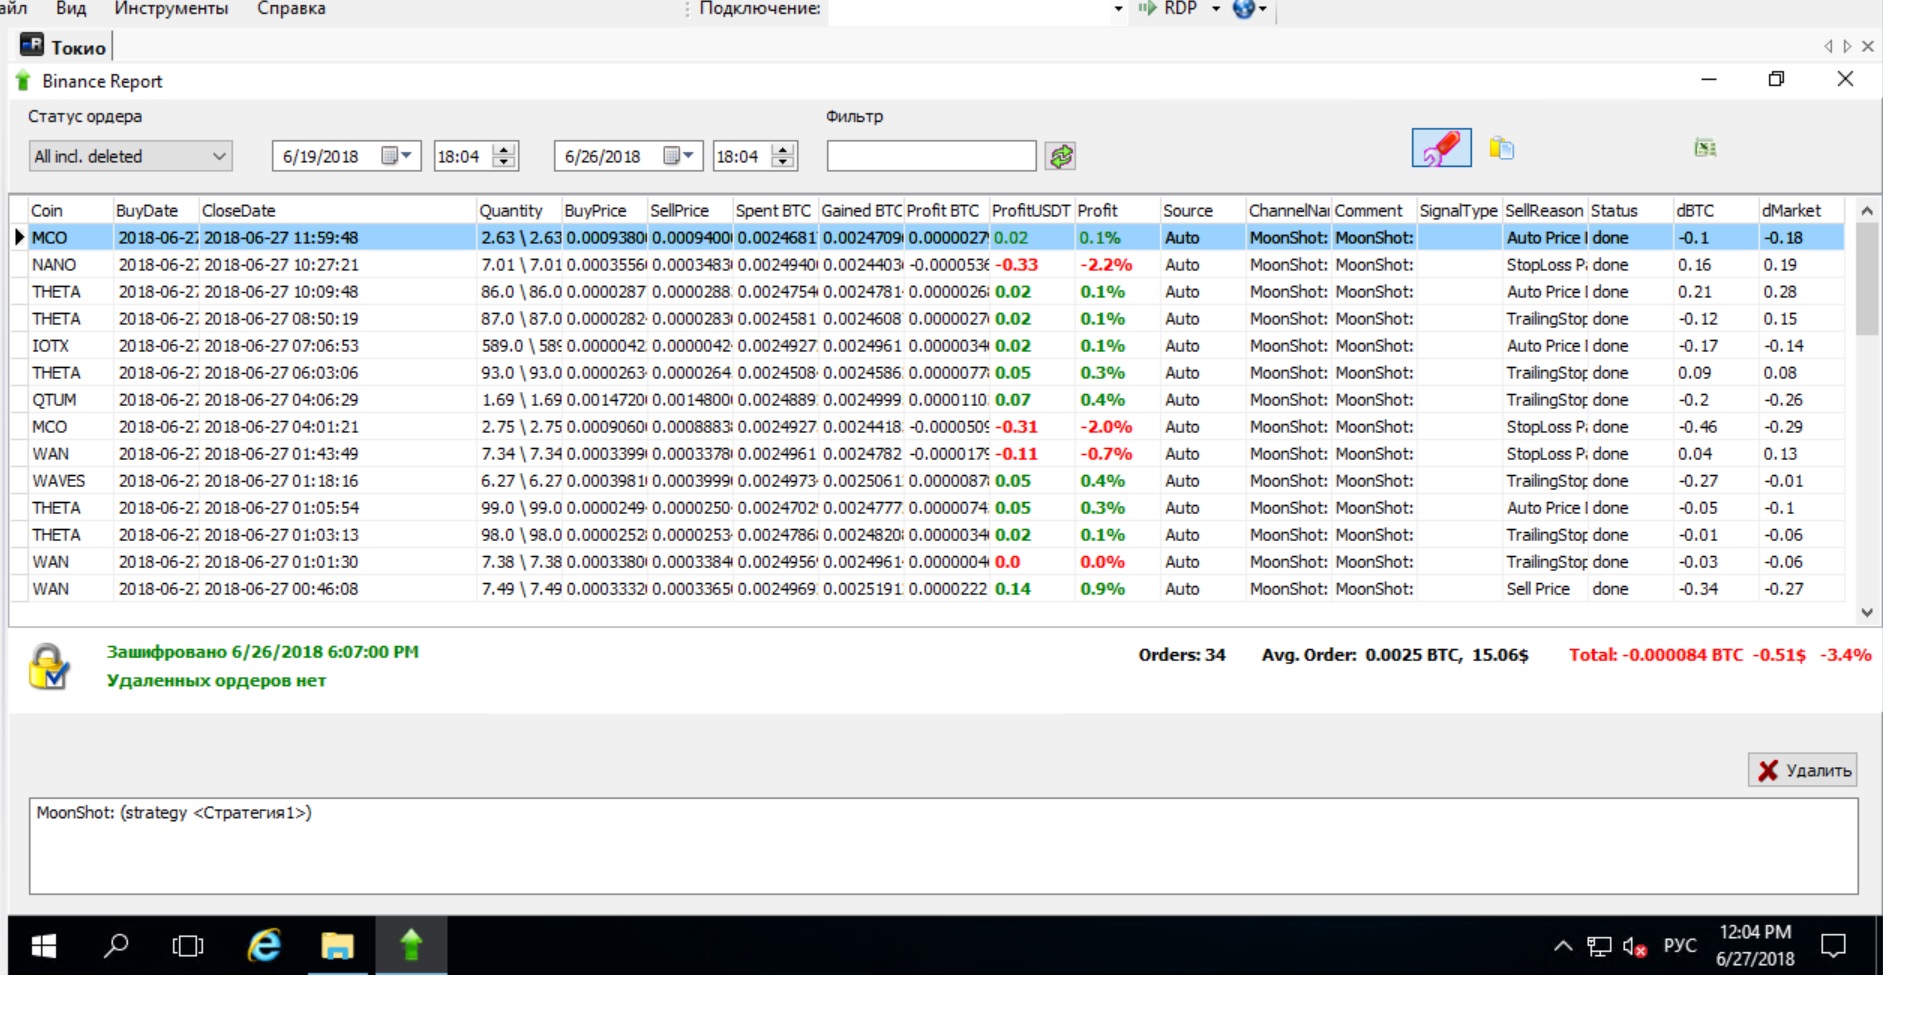Sort by the ProfitUSDT column header
The height and width of the screenshot is (1020, 1920).
point(1032,210)
